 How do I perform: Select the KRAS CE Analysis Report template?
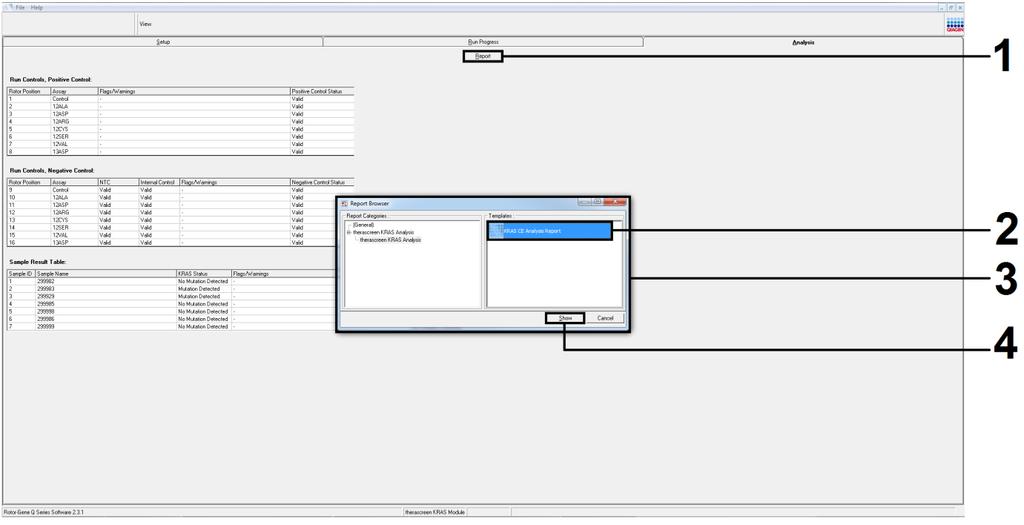coord(550,231)
